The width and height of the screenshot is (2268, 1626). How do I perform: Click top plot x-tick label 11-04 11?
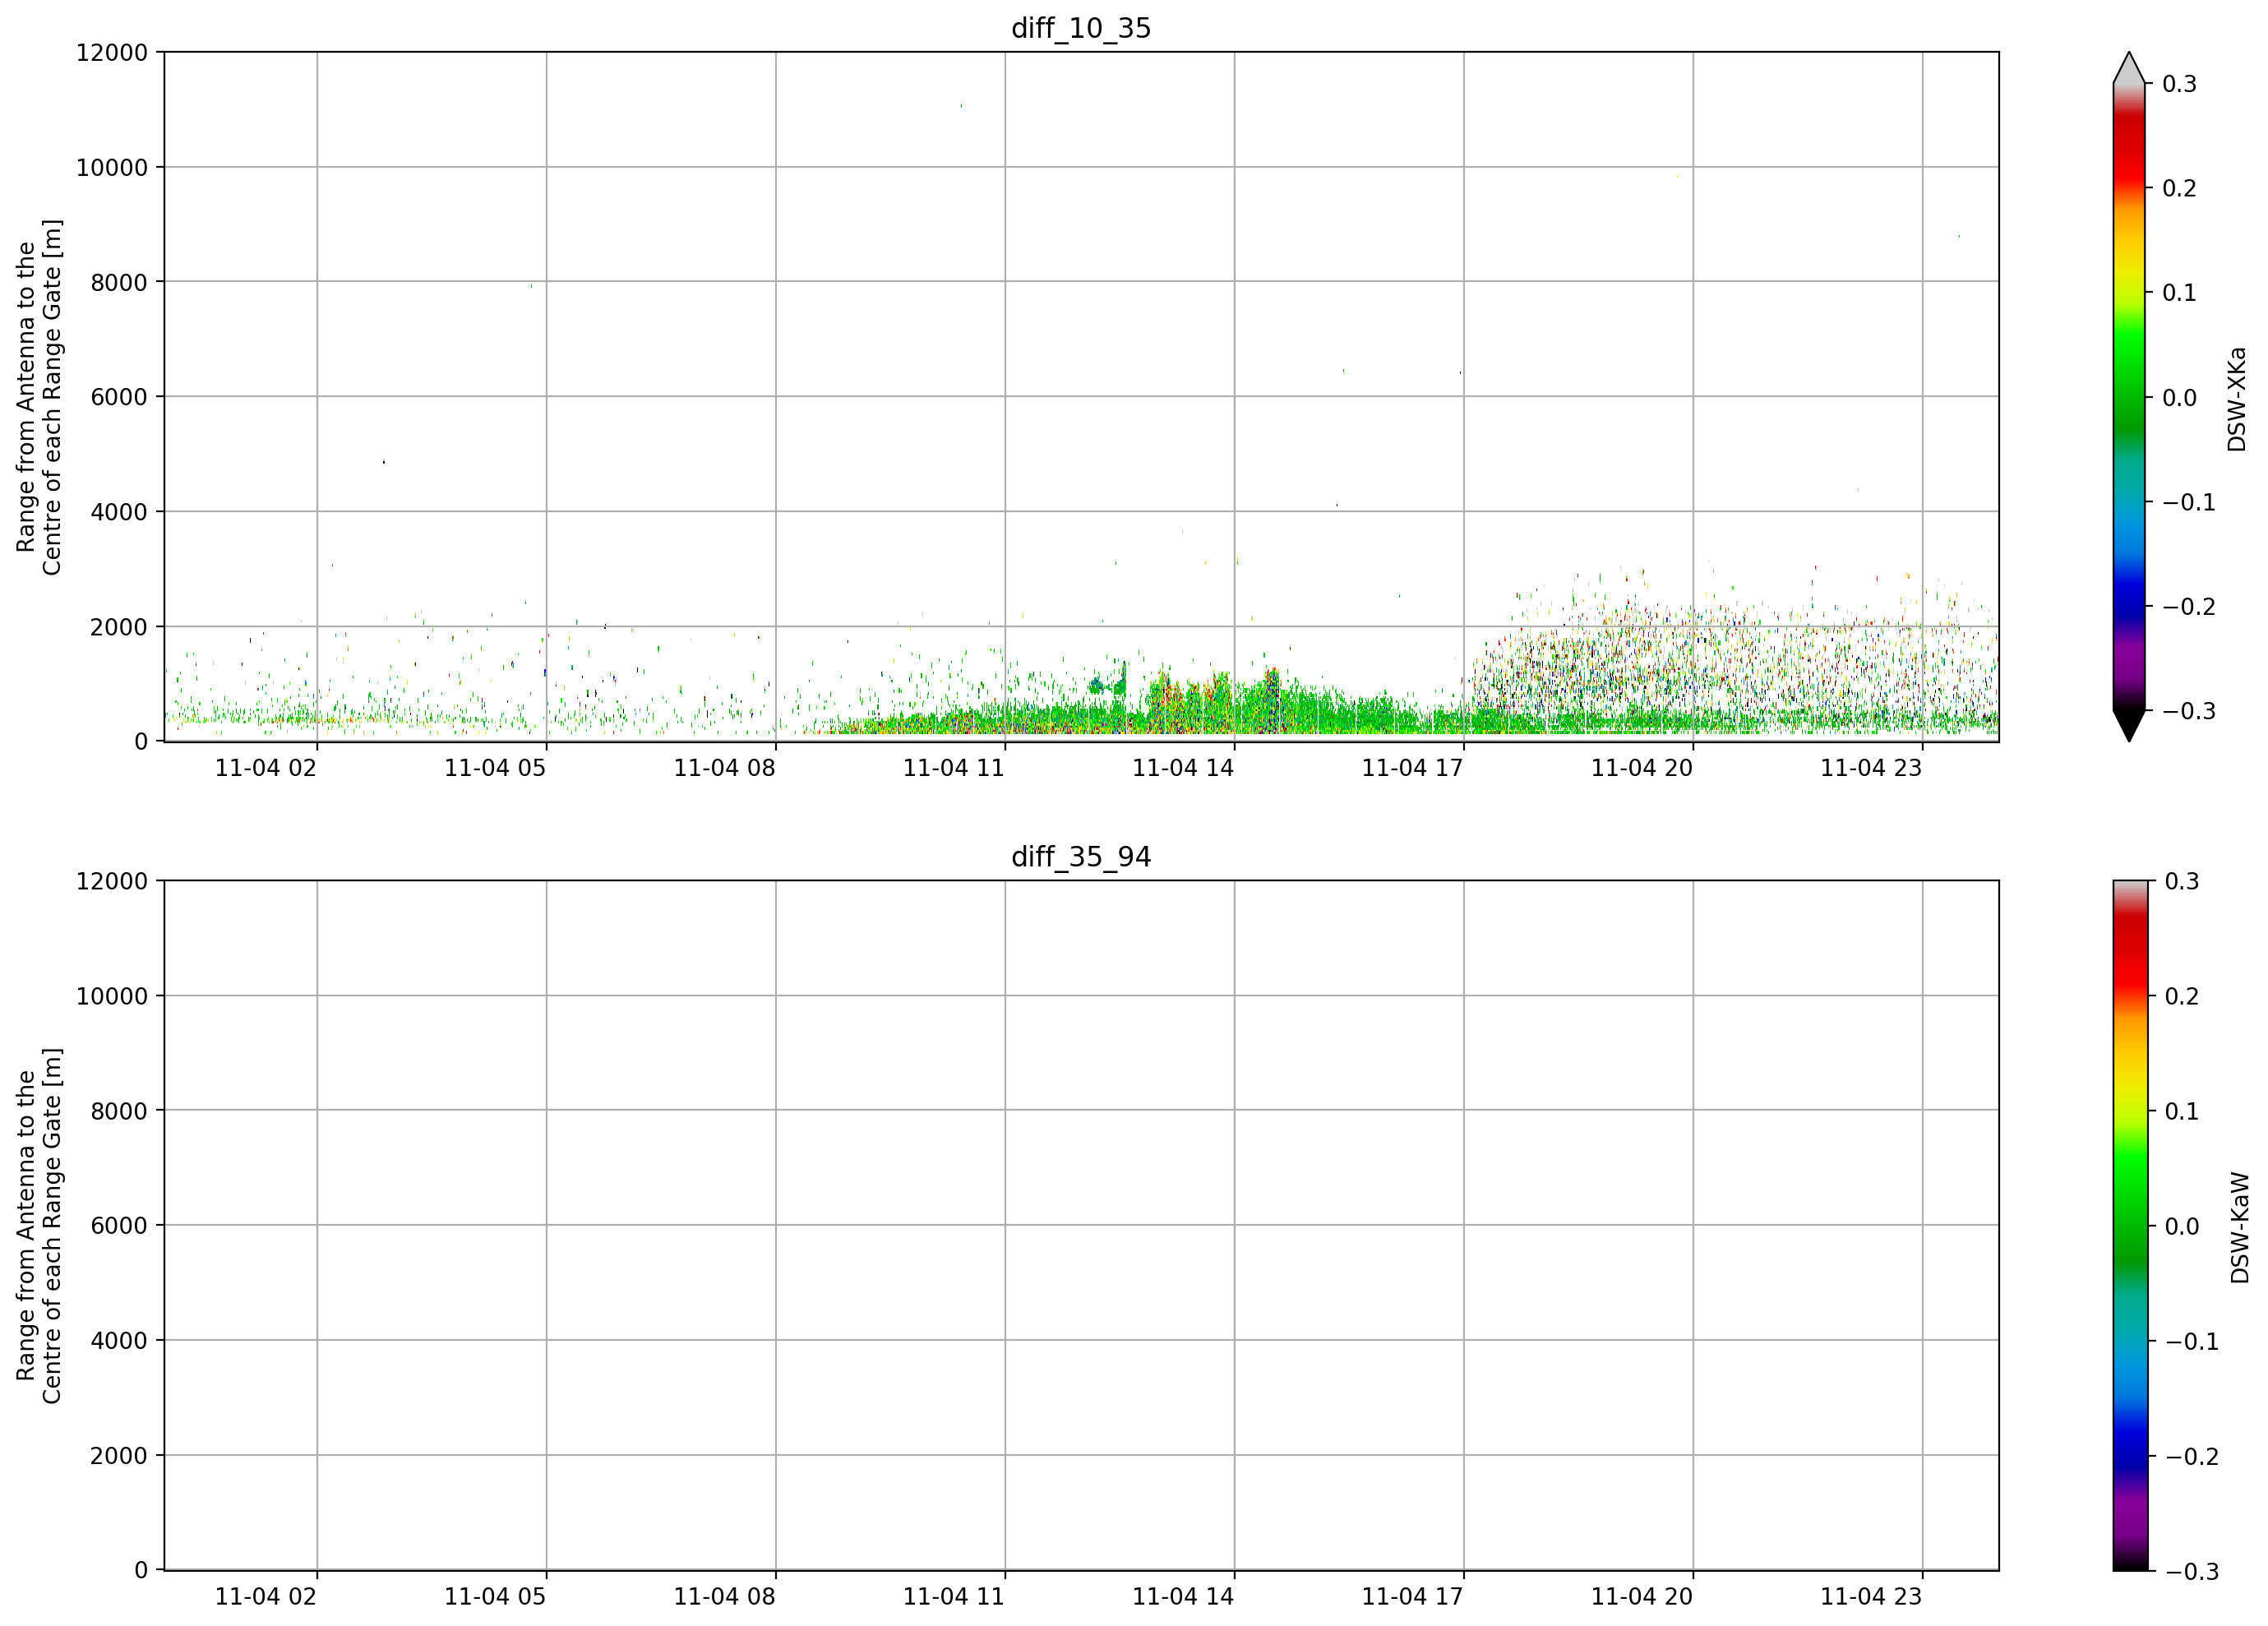(953, 768)
